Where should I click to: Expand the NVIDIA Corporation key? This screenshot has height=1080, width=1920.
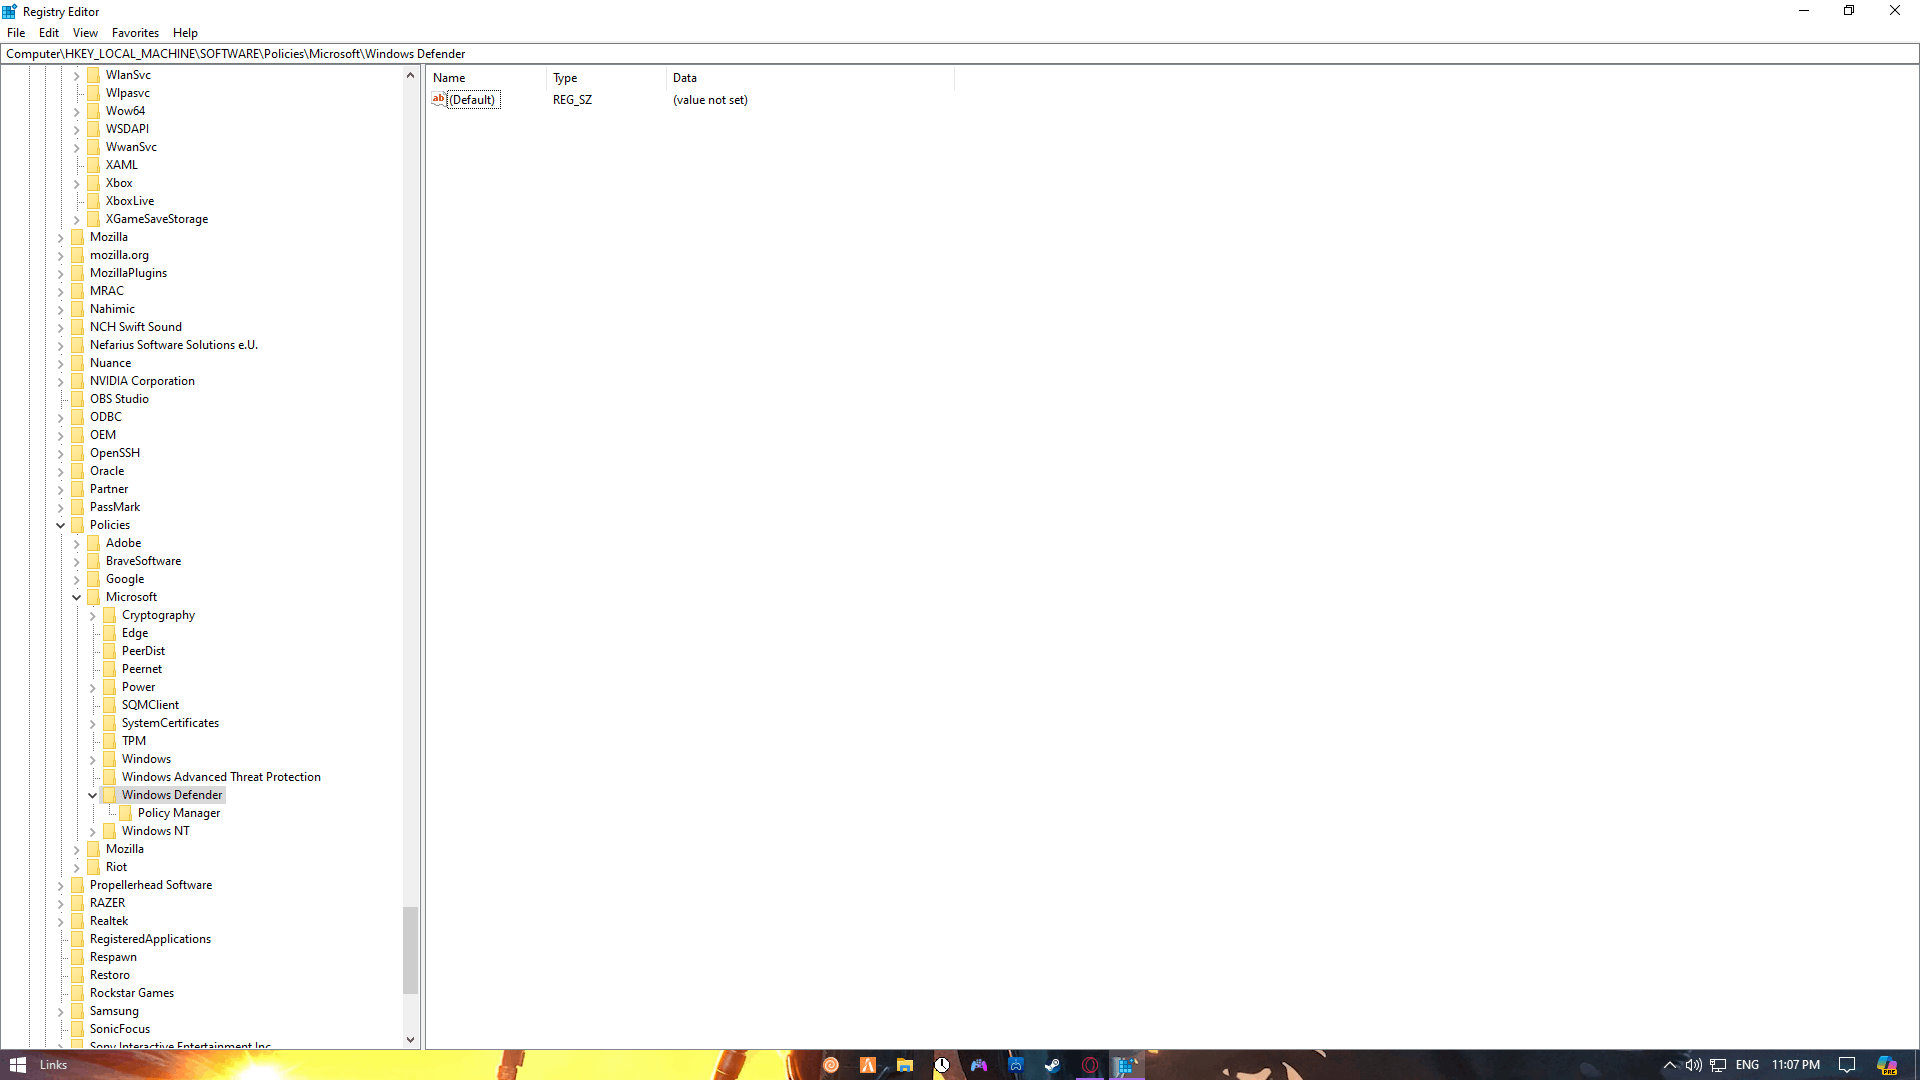pyautogui.click(x=61, y=382)
